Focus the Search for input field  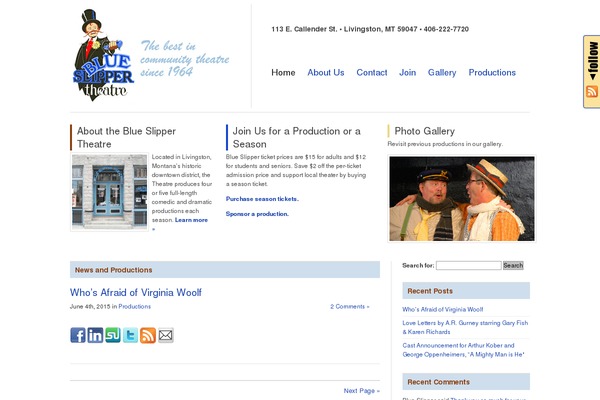[469, 266]
